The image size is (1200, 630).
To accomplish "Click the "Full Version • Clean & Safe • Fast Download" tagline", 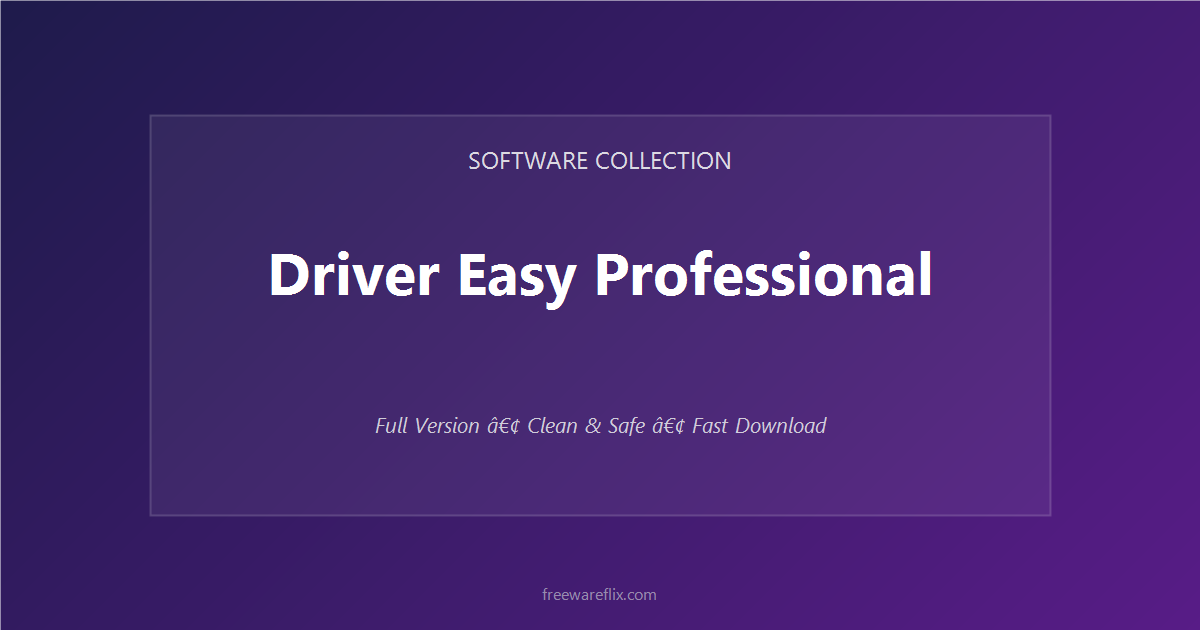I will [x=600, y=426].
